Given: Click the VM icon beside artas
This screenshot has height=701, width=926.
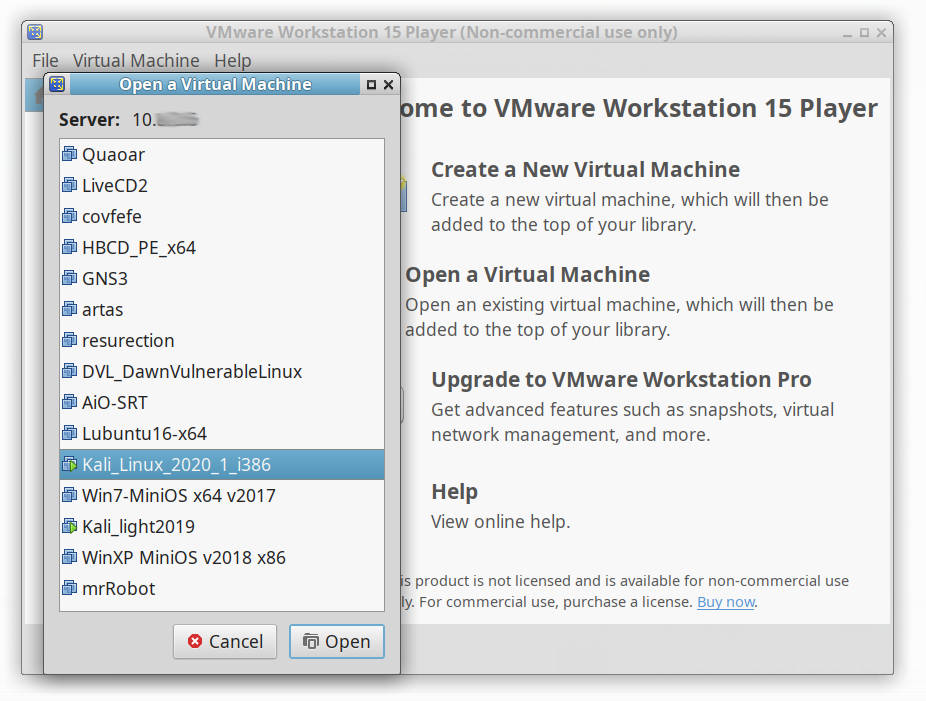Looking at the screenshot, I should tap(70, 309).
